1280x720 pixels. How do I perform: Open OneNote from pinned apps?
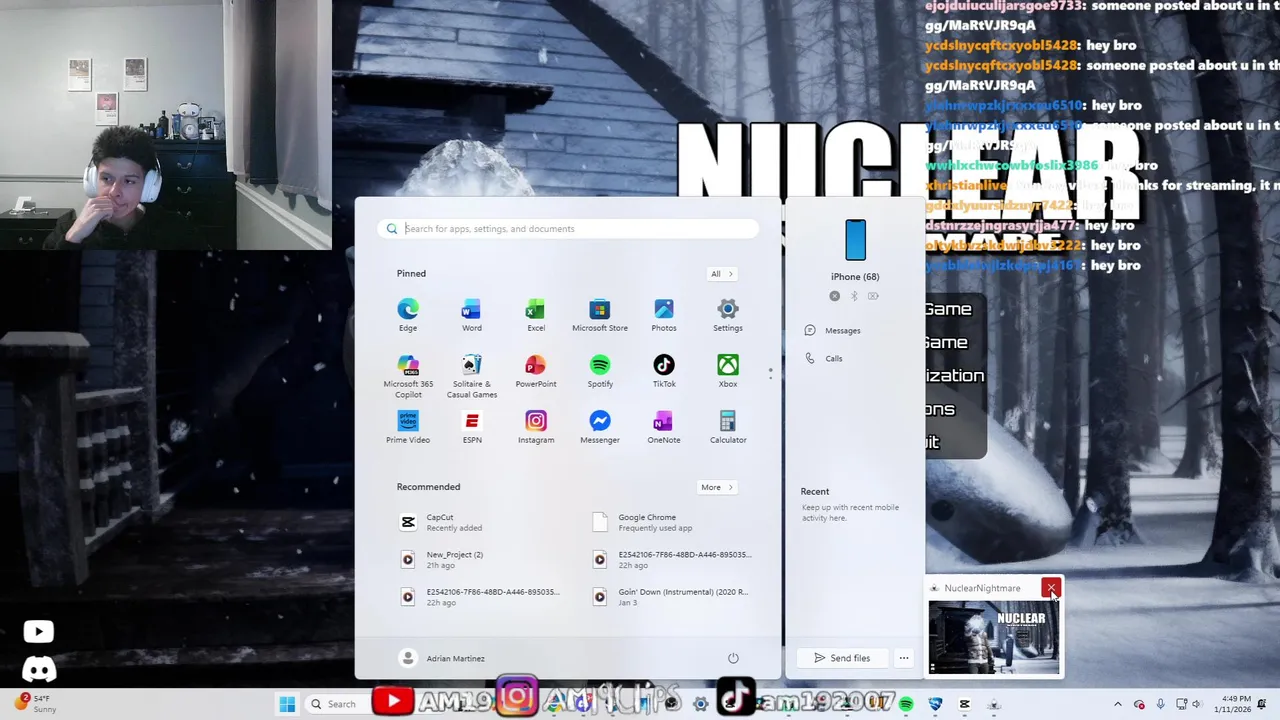(664, 427)
